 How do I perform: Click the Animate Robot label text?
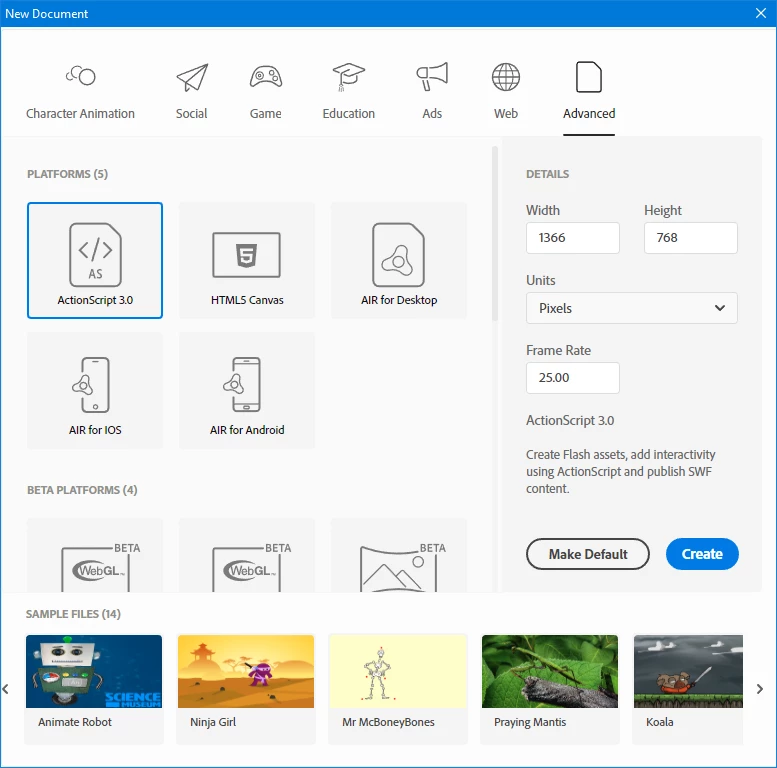[75, 722]
